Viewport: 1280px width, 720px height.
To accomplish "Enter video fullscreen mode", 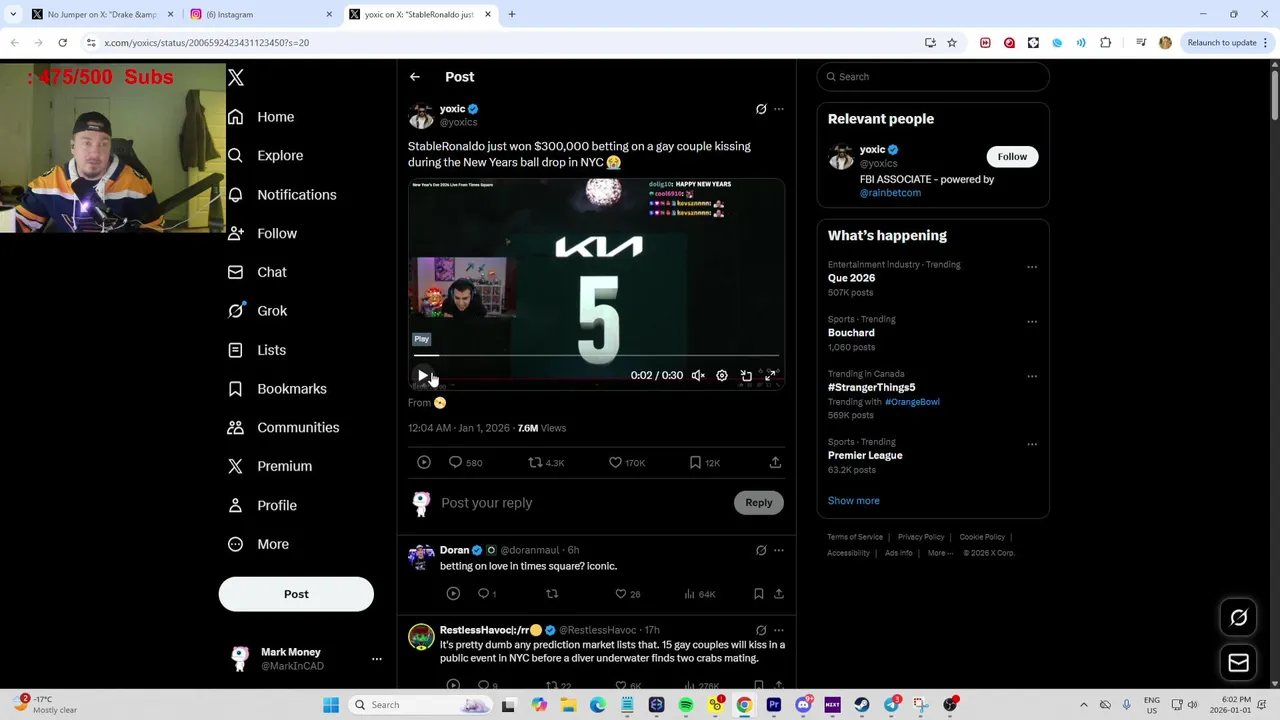I will click(x=770, y=376).
